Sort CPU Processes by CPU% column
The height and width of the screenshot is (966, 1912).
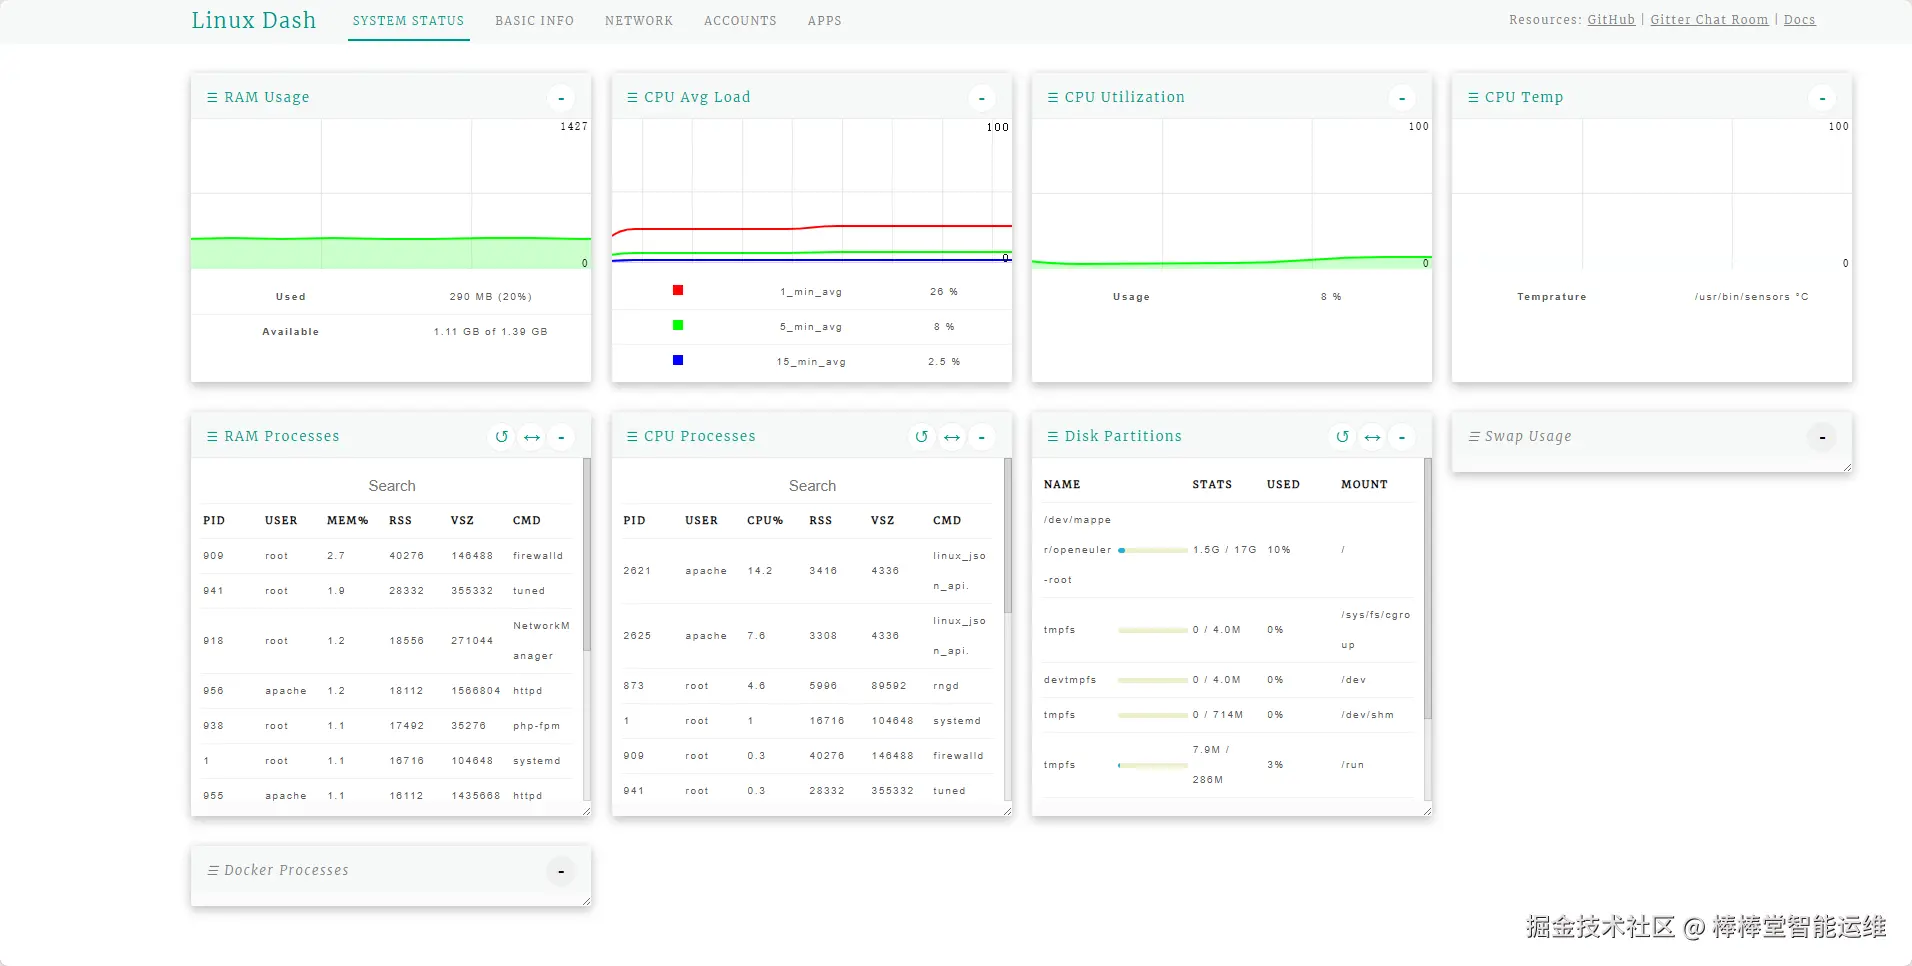[x=765, y=521]
